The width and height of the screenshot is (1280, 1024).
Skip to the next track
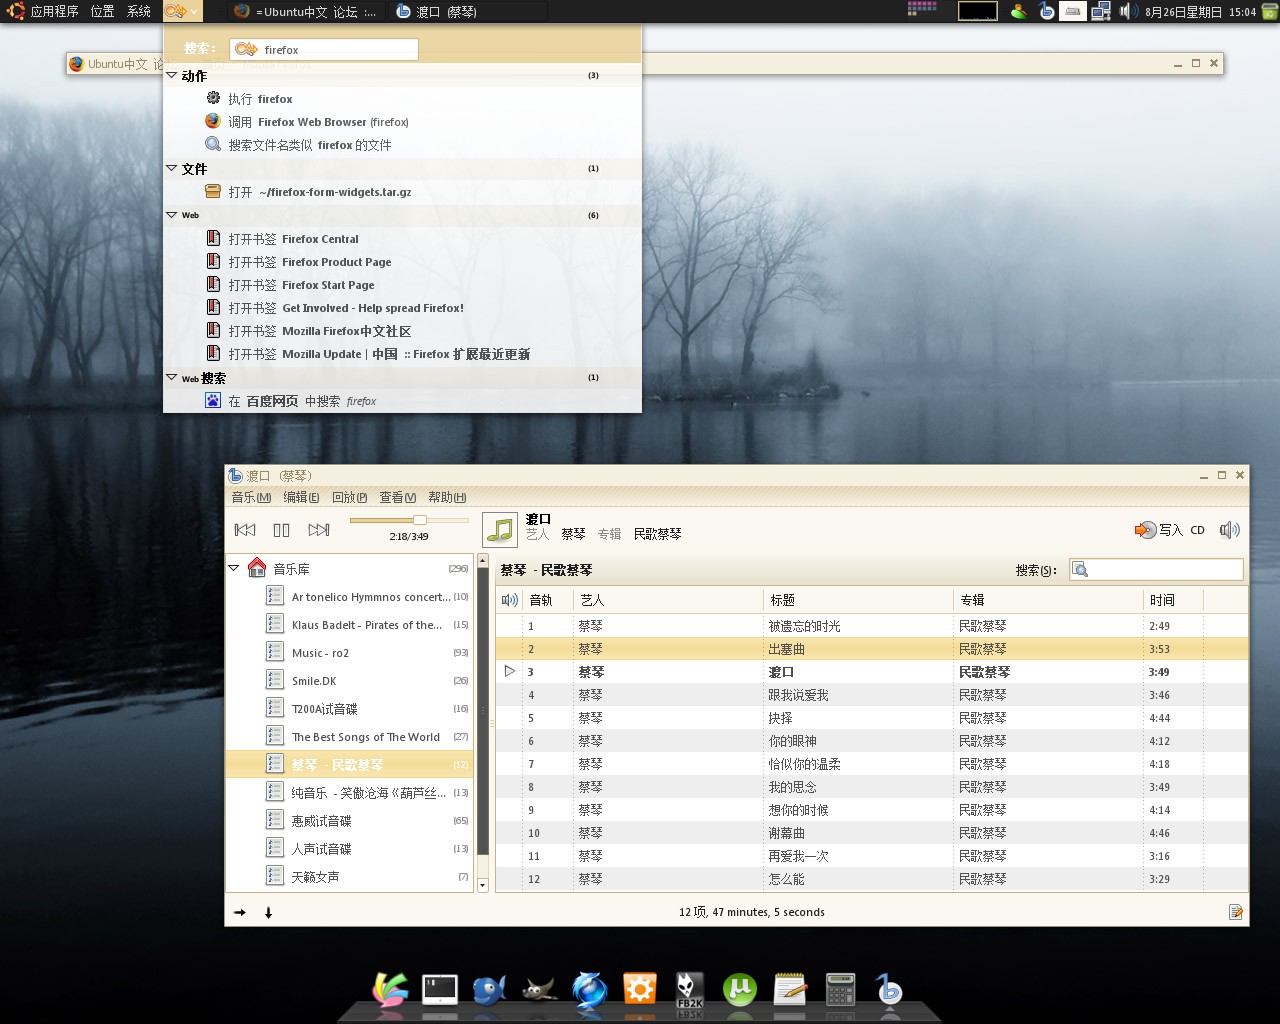coord(319,530)
